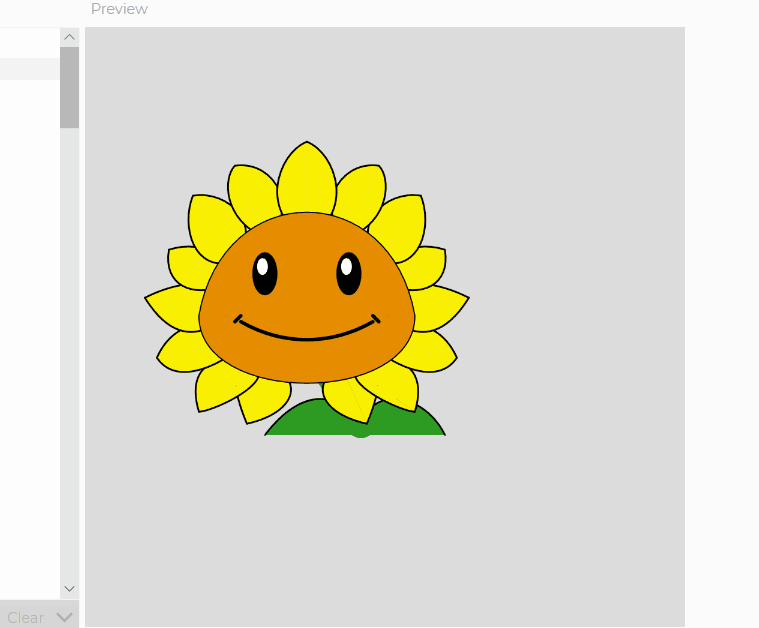Image resolution: width=759 pixels, height=628 pixels.
Task: Open the dropdown chevron next to Clear
Action: coord(64,617)
